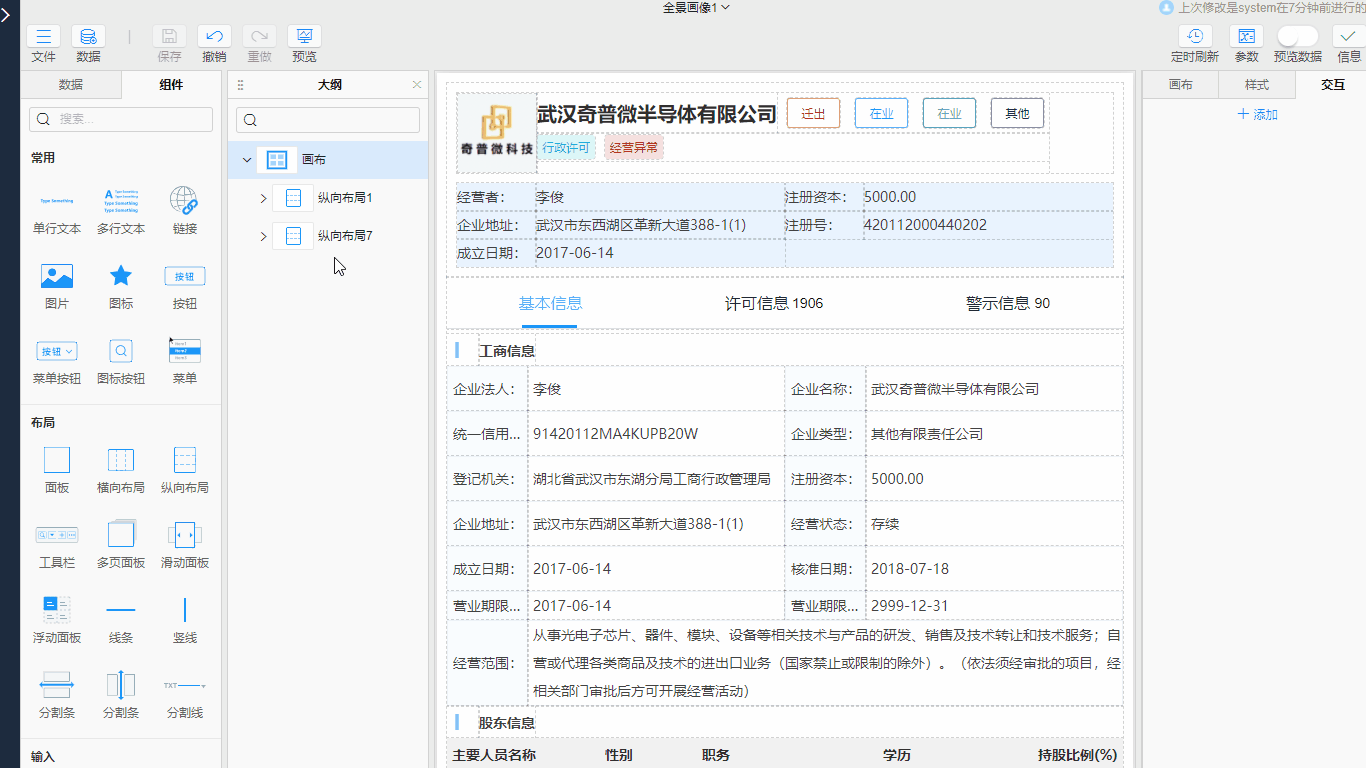
Task: Expand the dark sidebar arrow
Action: [x=7, y=14]
